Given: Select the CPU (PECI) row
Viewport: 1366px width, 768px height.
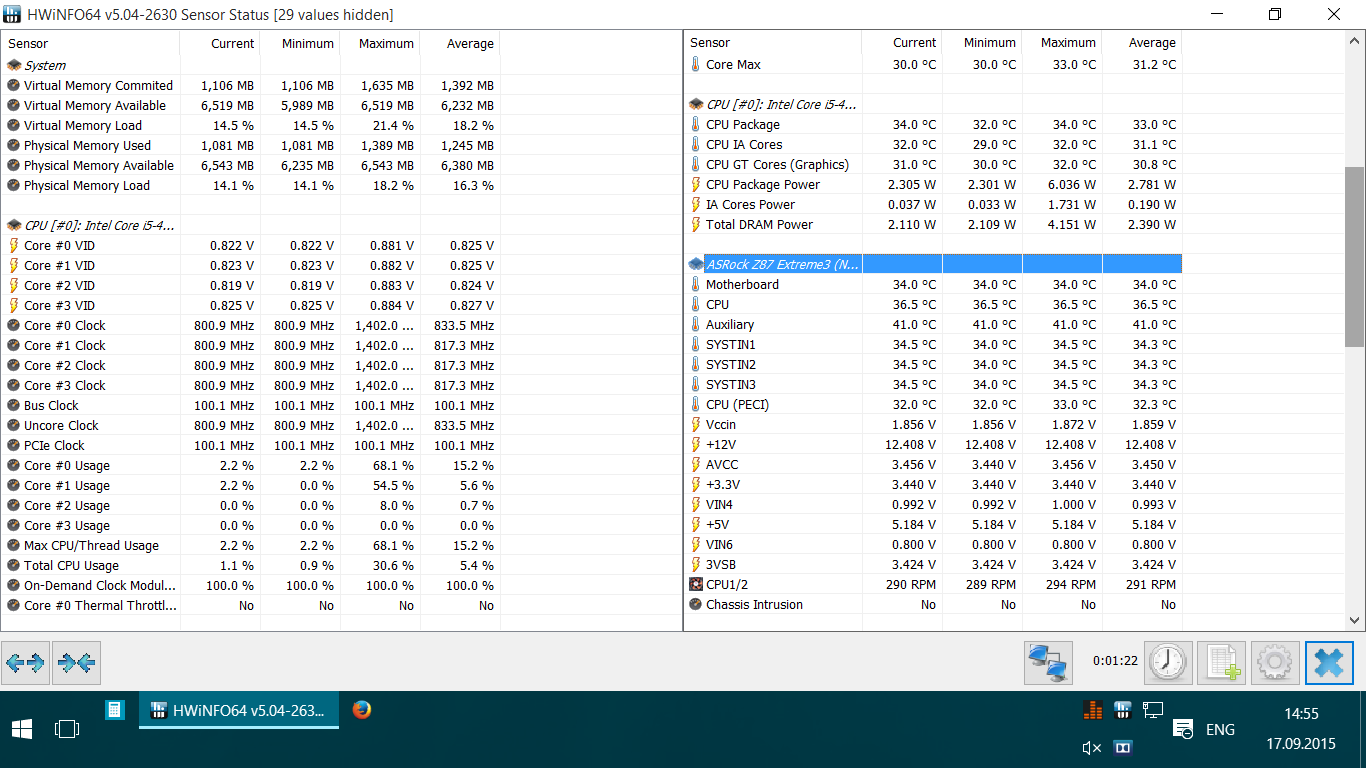Looking at the screenshot, I should 934,404.
